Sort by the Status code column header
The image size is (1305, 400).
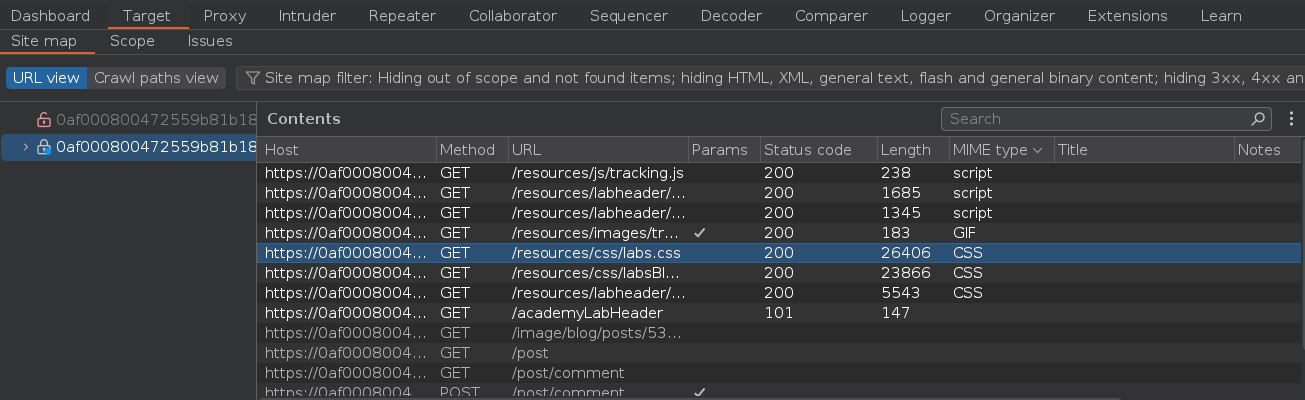coord(807,150)
